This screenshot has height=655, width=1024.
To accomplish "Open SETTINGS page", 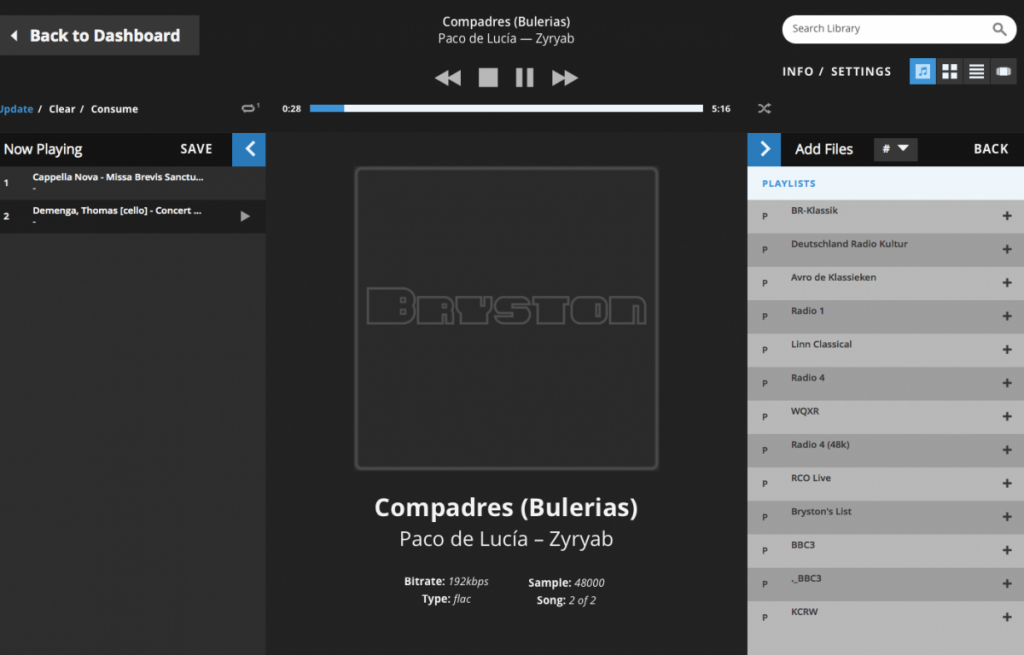I will pos(861,72).
